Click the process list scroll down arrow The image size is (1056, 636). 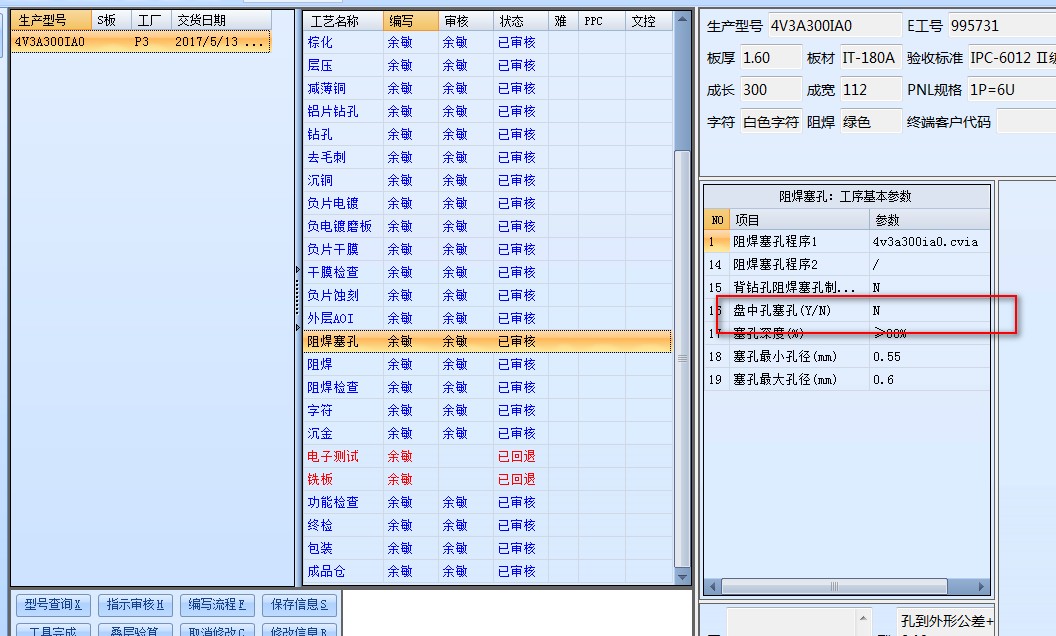pos(682,577)
